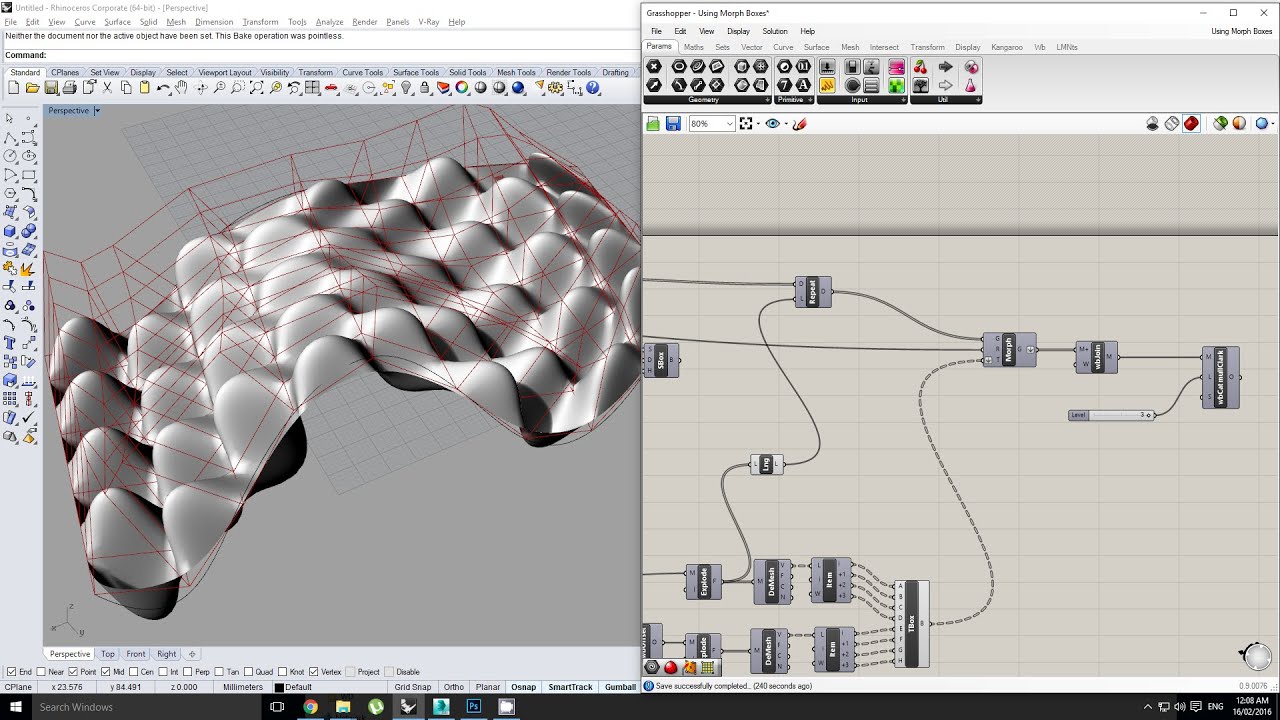Click the Pan hand tool in Rhino toolbar
Image resolution: width=1280 pixels, height=720 pixels.
pos(181,88)
